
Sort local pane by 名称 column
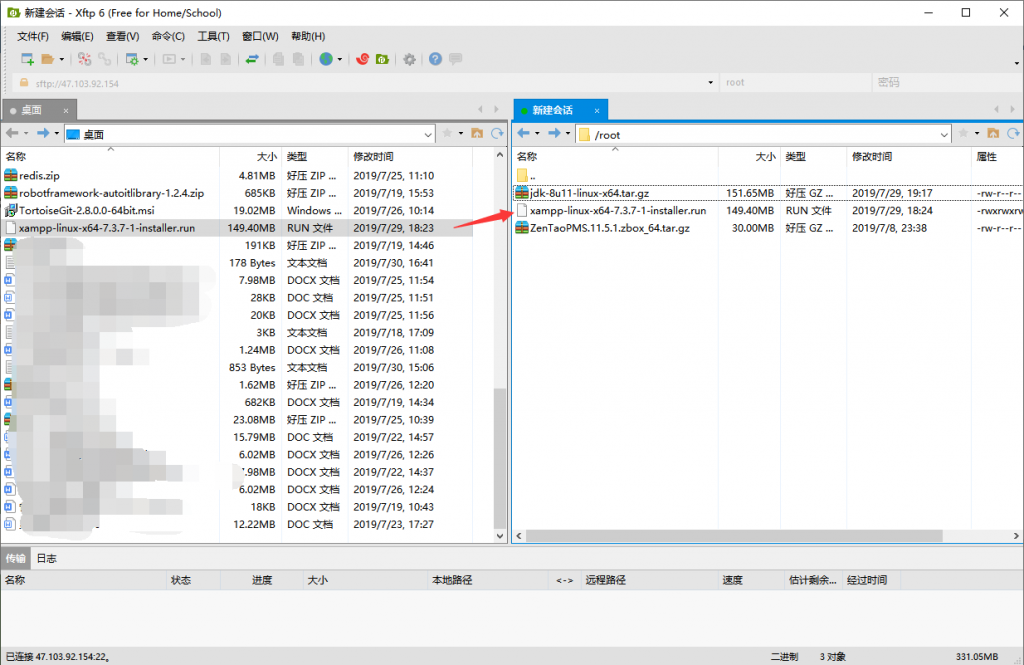[x=110, y=157]
